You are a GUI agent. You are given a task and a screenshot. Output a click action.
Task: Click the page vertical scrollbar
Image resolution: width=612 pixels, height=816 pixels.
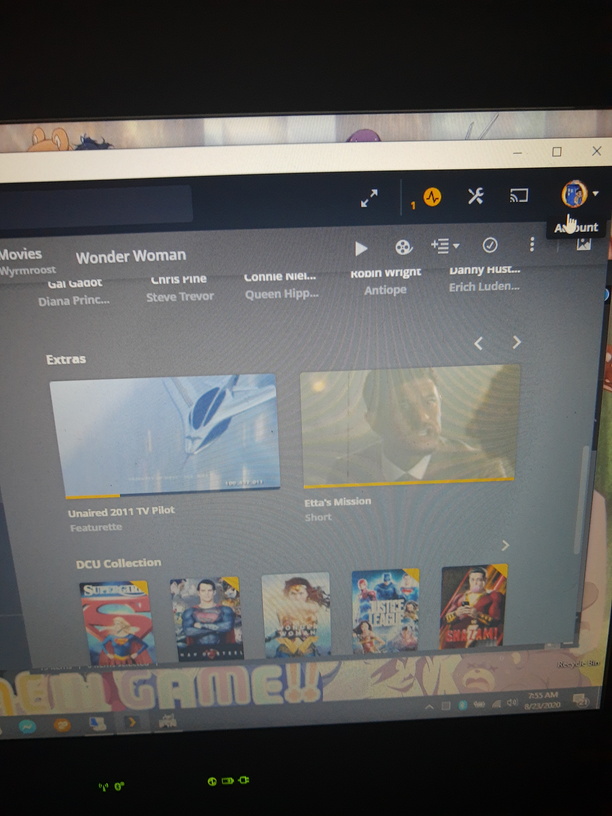click(580, 500)
